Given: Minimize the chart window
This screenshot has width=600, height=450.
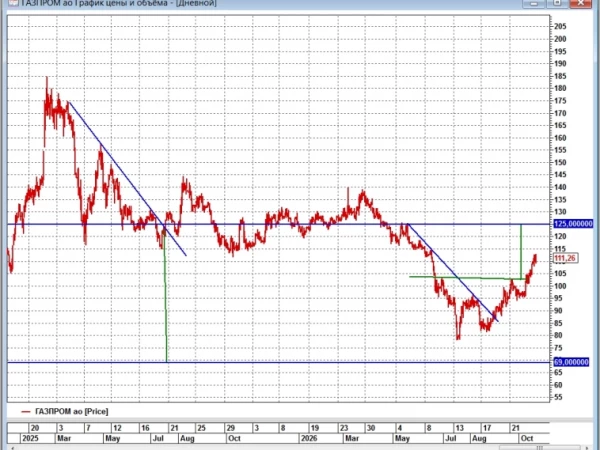Looking at the screenshot, I should coord(533,3).
